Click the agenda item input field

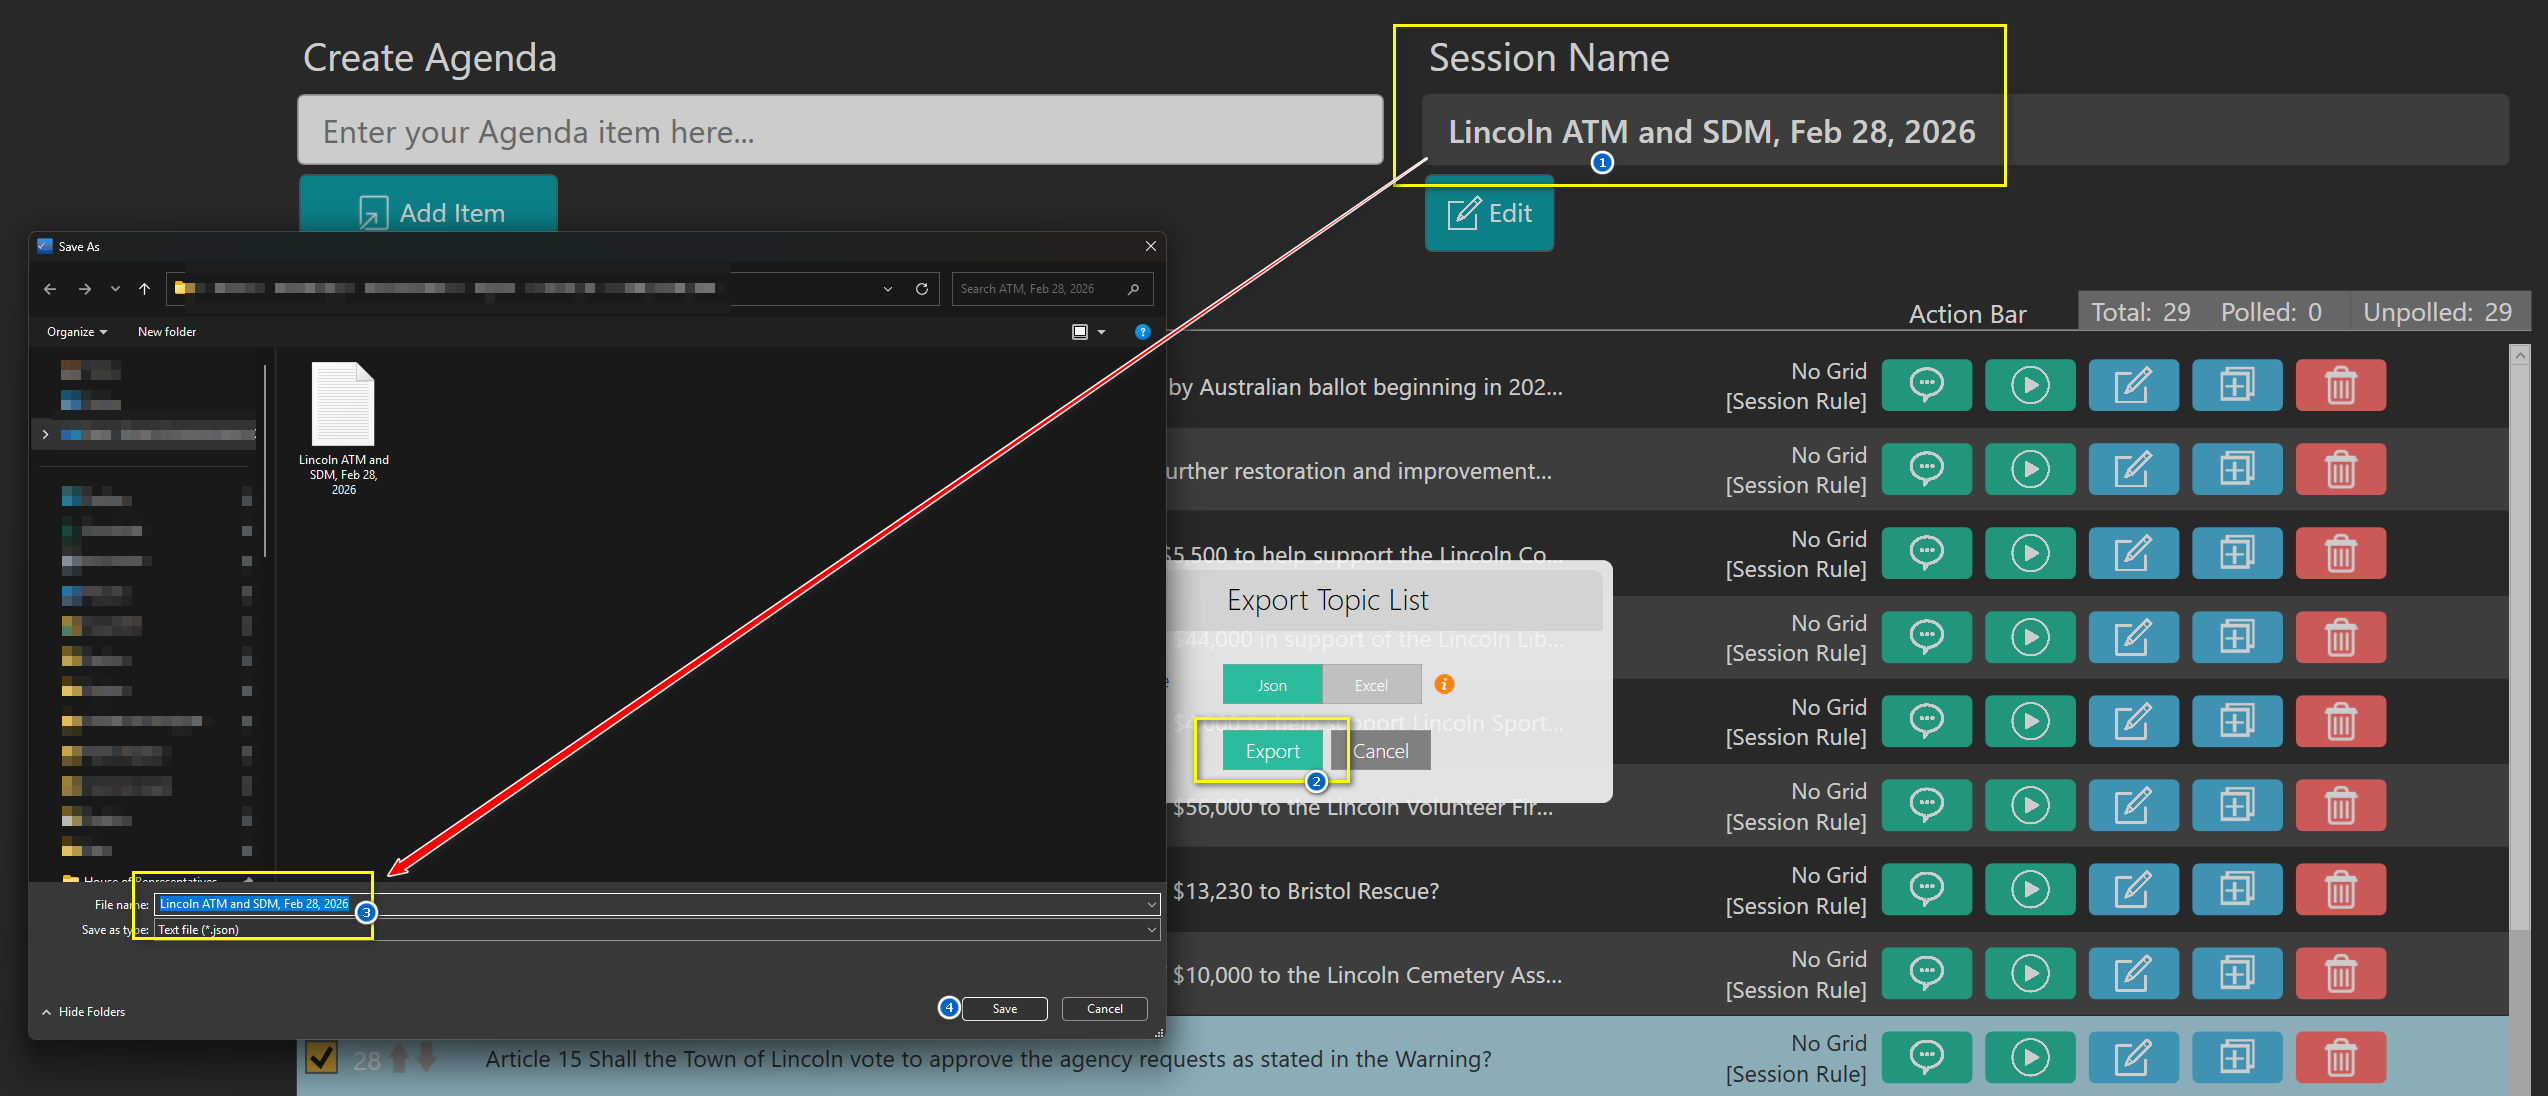[x=840, y=131]
